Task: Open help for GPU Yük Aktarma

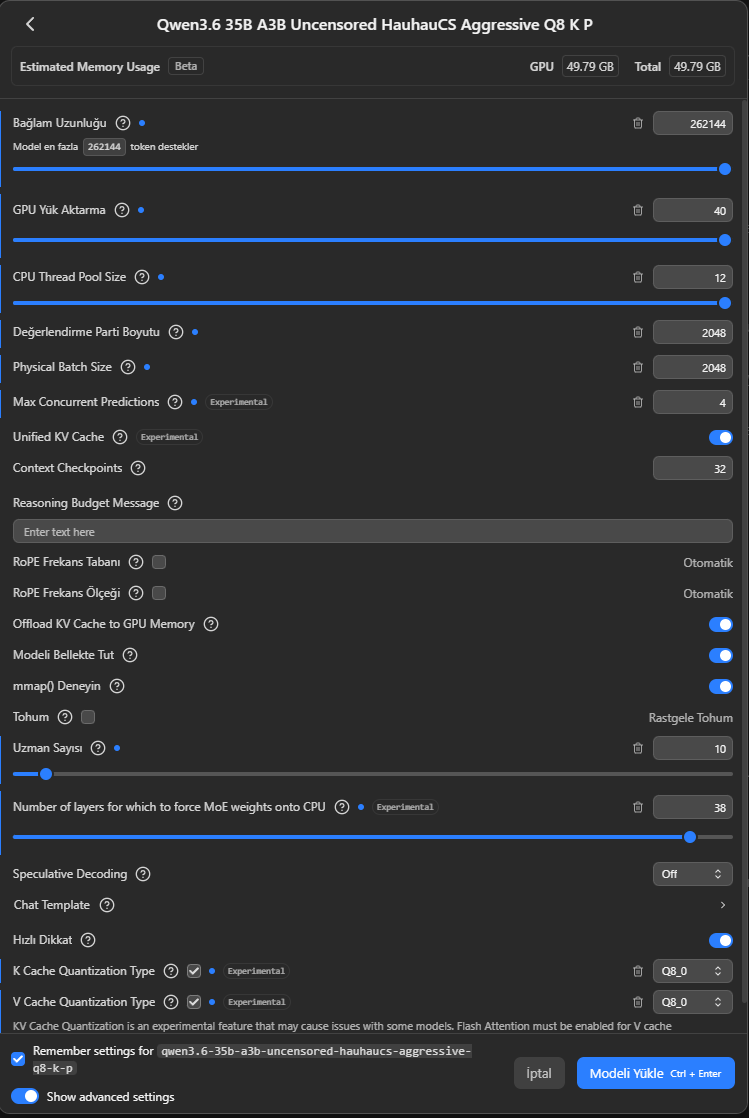Action: click(x=122, y=210)
